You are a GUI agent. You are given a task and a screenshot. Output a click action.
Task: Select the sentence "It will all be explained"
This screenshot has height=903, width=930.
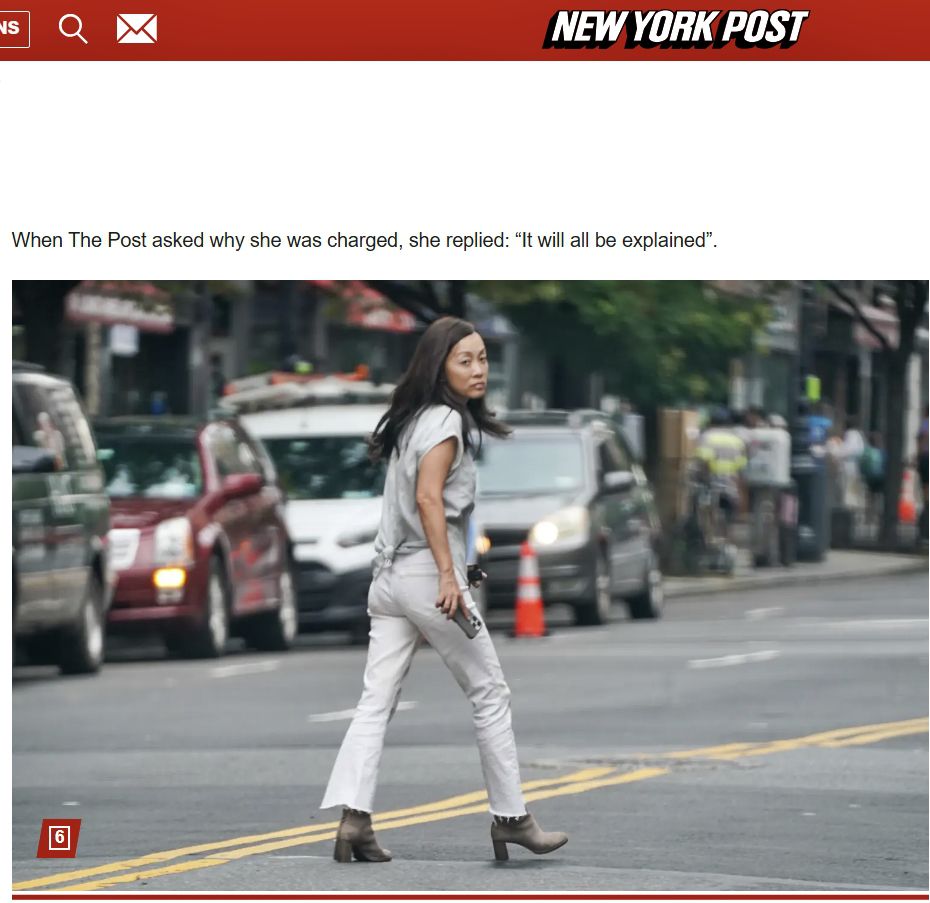(613, 240)
